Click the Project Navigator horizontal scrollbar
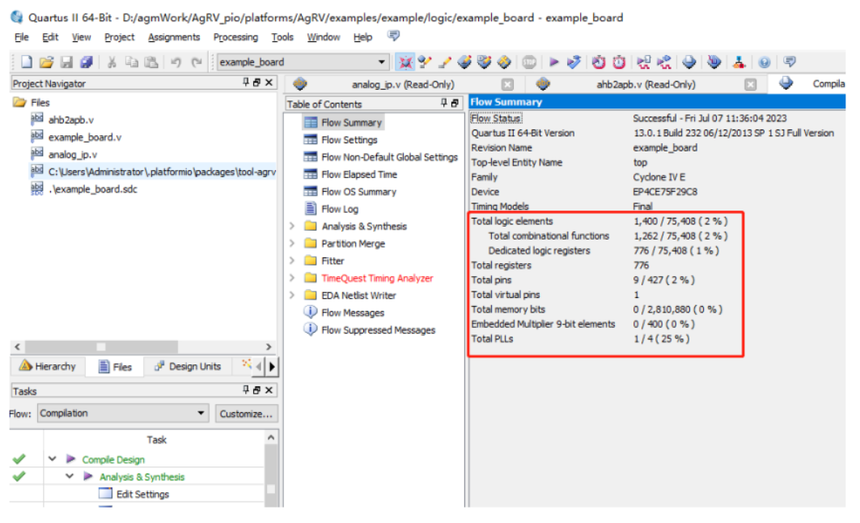This screenshot has width=860, height=523. pyautogui.click(x=101, y=346)
